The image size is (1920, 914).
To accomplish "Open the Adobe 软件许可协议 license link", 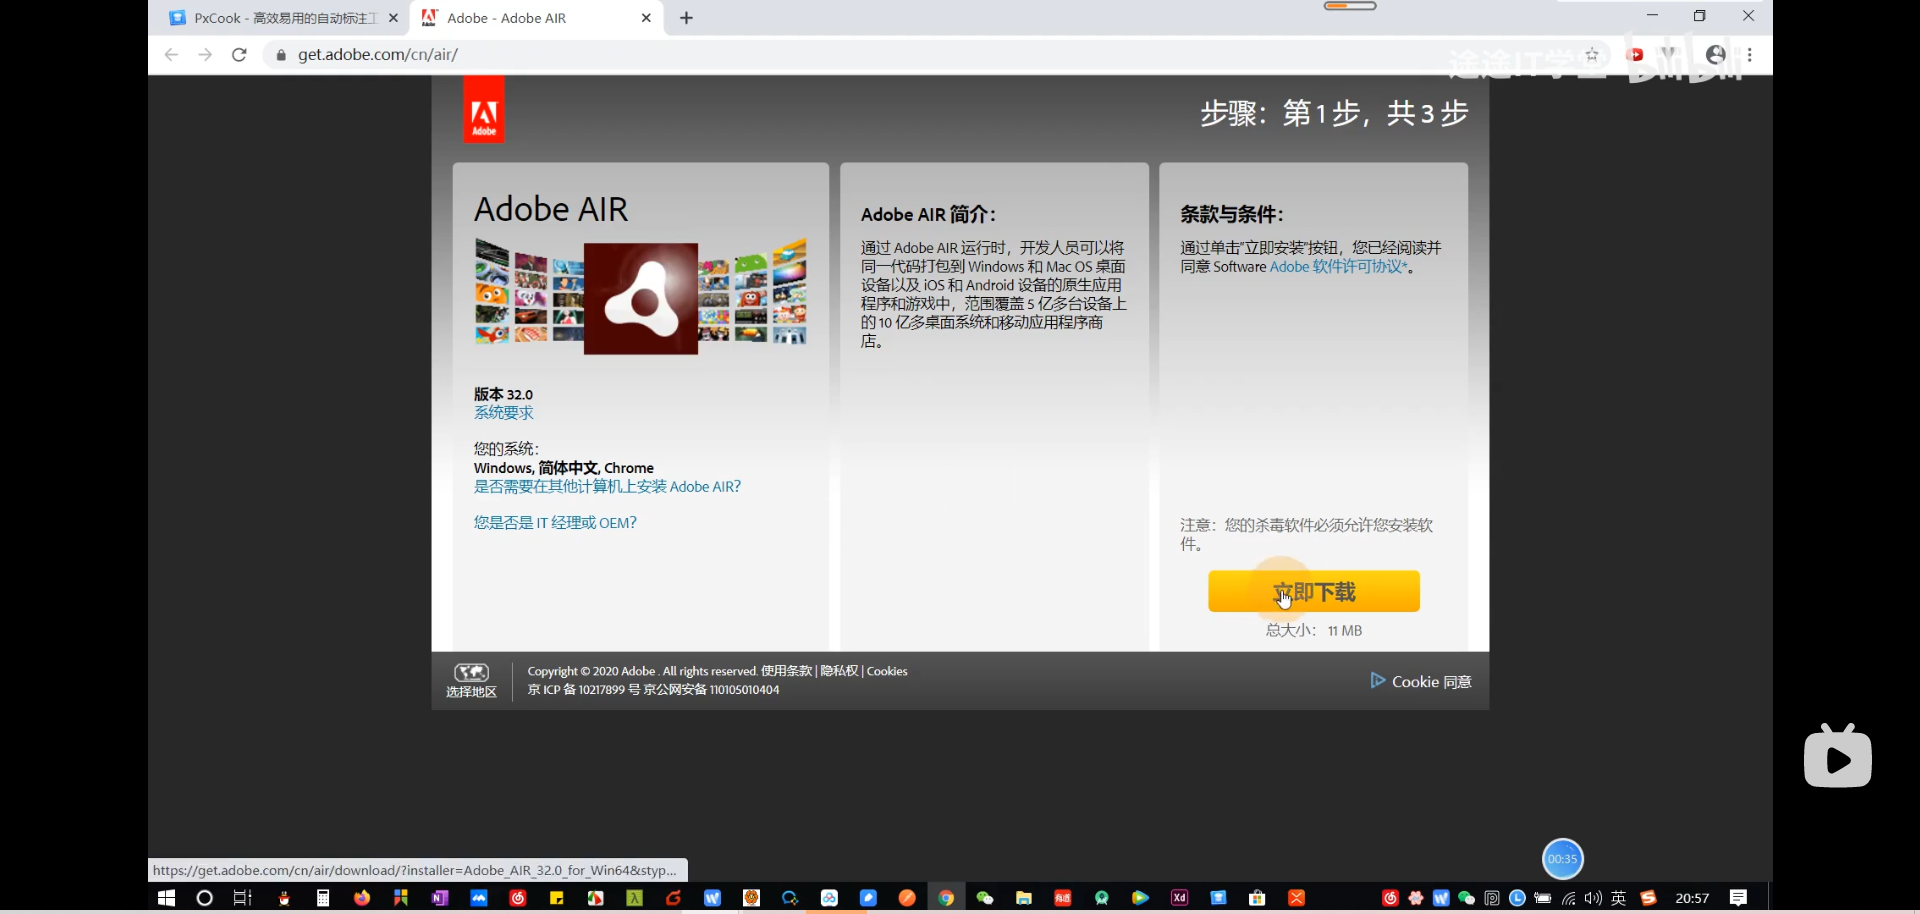I will 1338,267.
